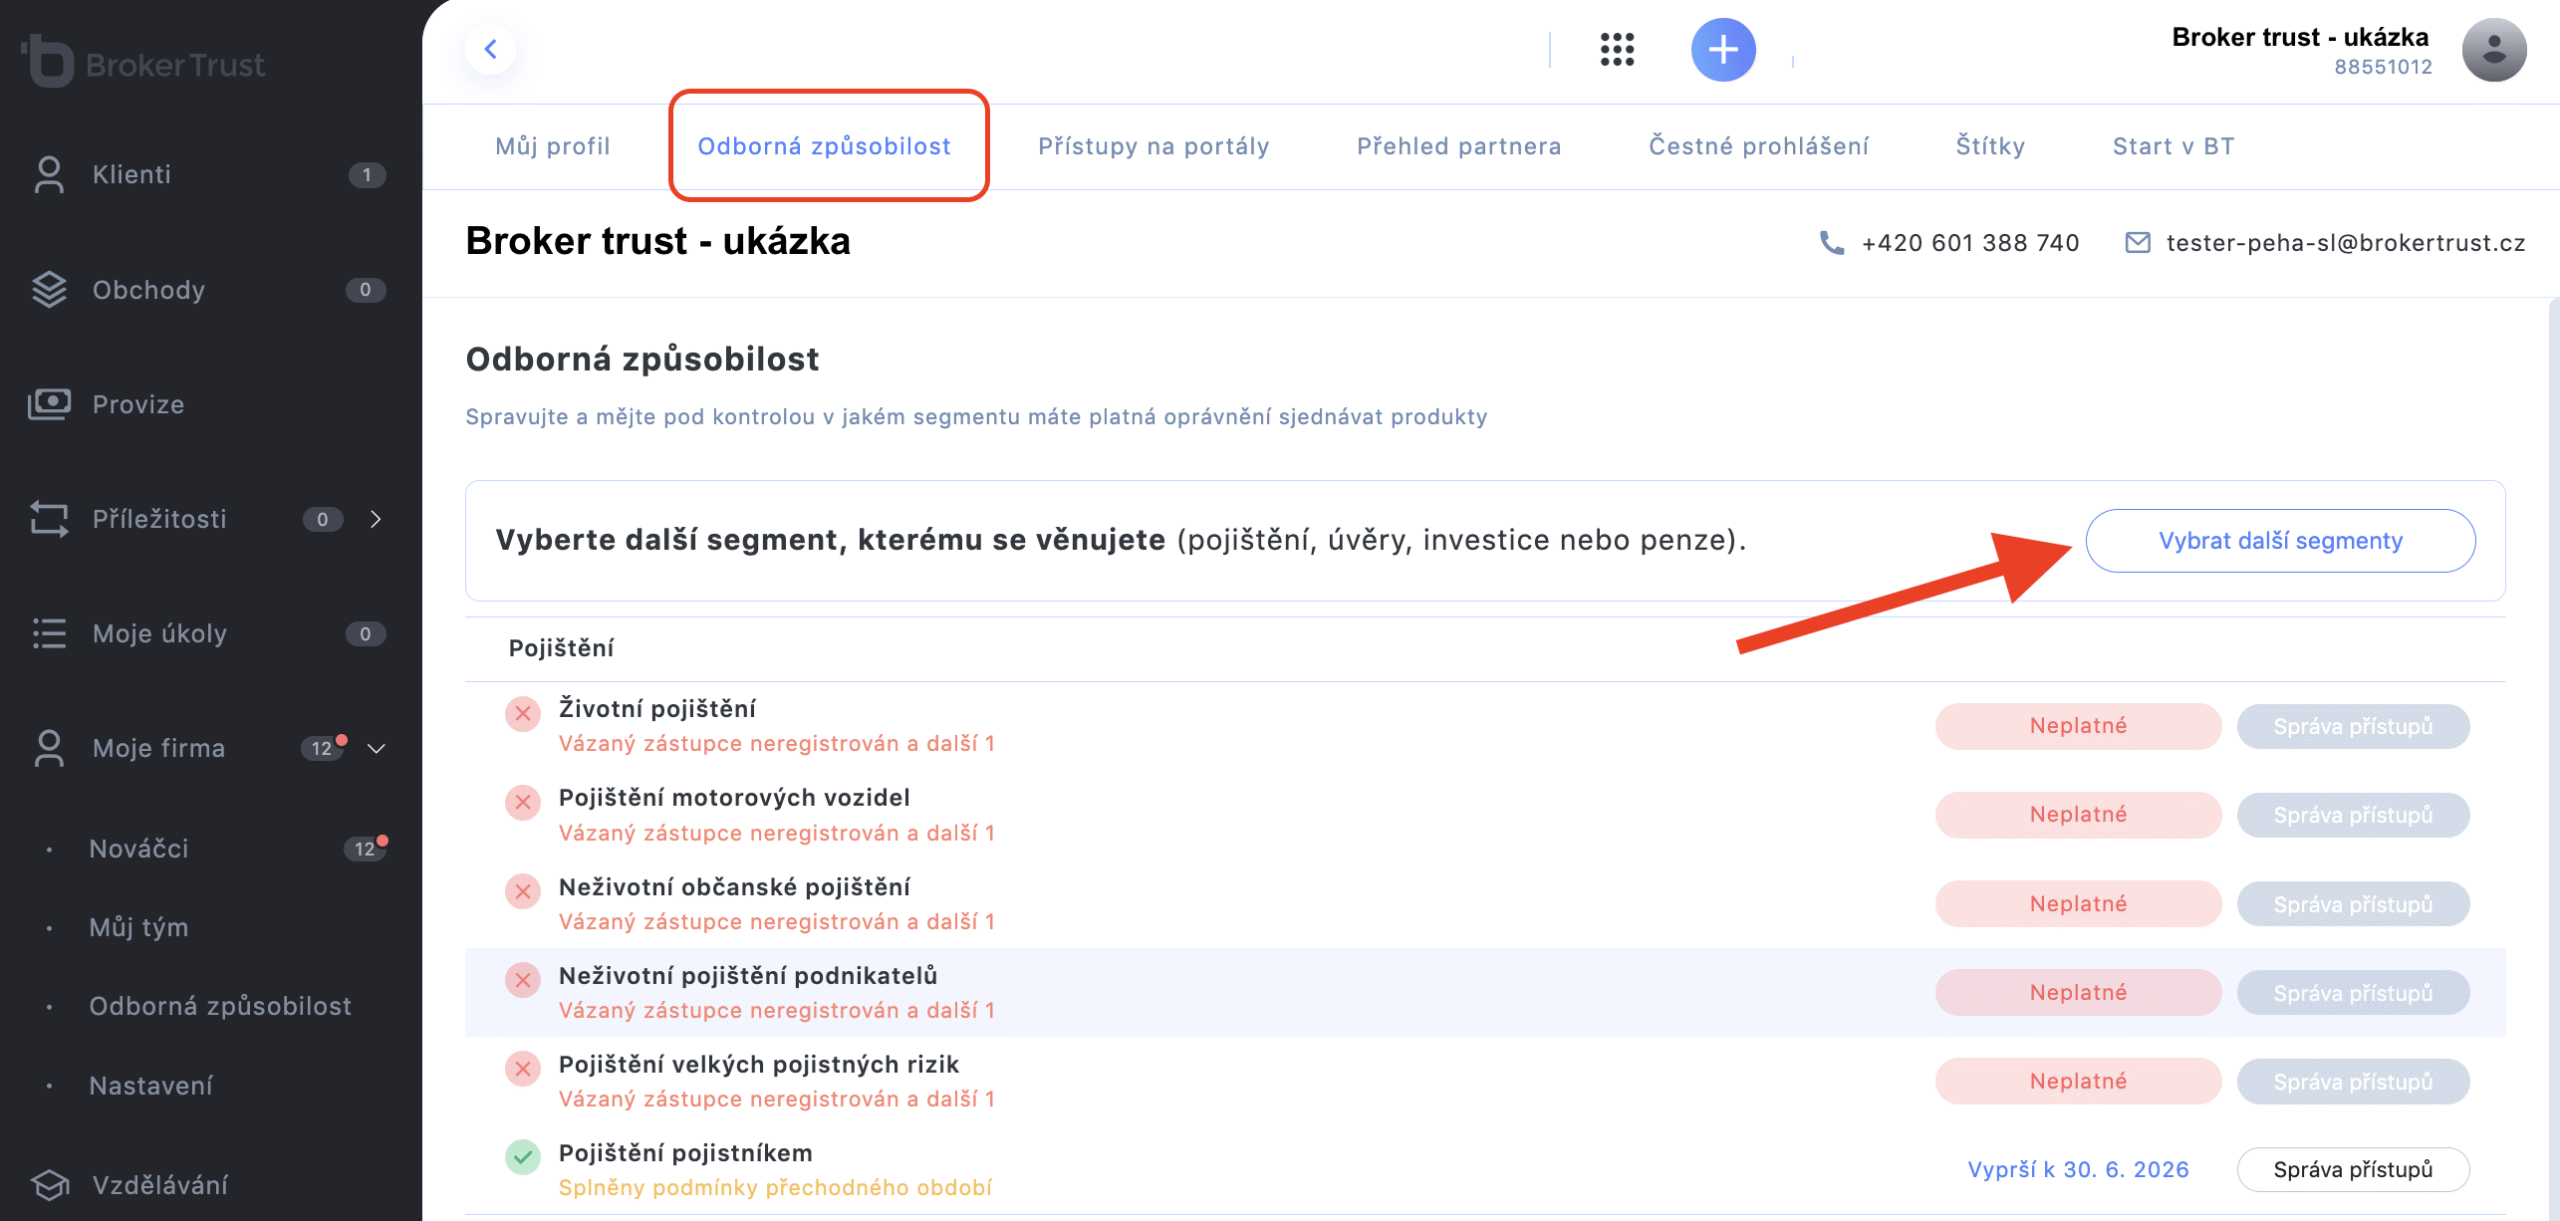The height and width of the screenshot is (1221, 2560).
Task: Click the email envelope icon
Action: pyautogui.click(x=2137, y=243)
